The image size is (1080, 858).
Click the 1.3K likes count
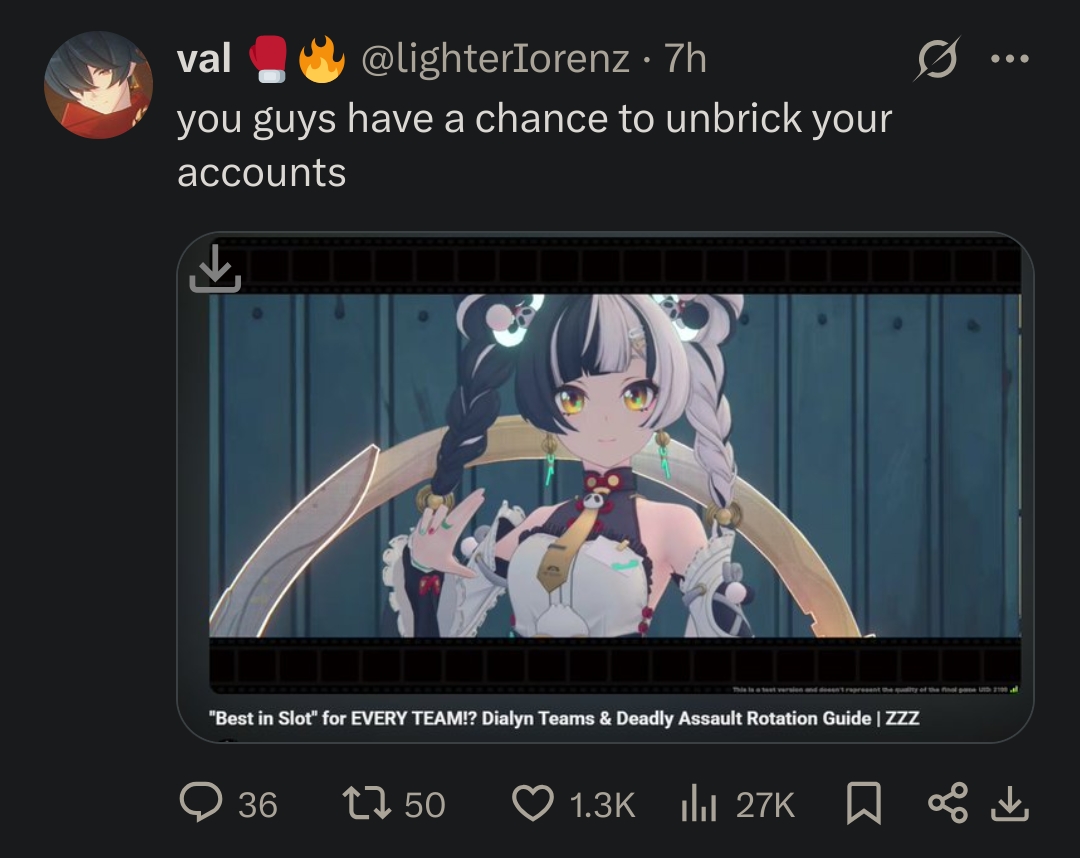pos(602,804)
